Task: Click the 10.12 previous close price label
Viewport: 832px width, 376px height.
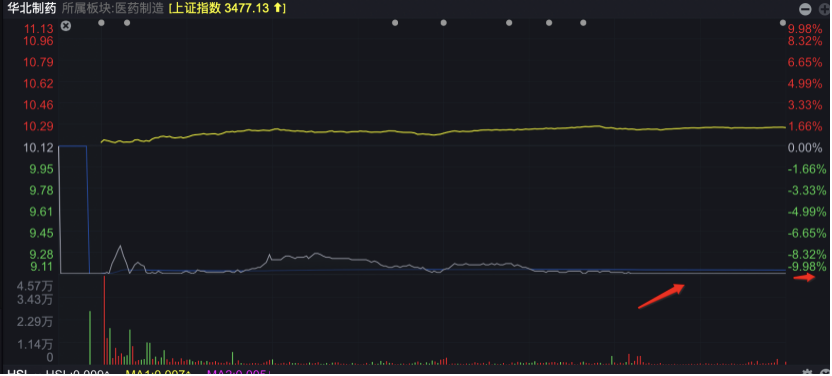Action: [x=38, y=147]
